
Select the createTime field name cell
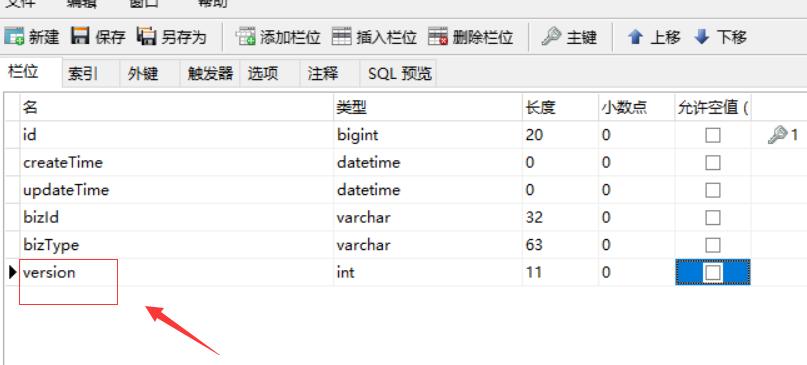pyautogui.click(x=177, y=162)
